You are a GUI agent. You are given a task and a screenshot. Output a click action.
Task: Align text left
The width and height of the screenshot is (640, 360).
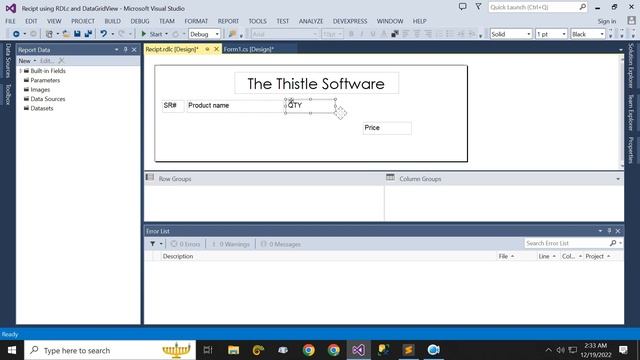click(406, 34)
